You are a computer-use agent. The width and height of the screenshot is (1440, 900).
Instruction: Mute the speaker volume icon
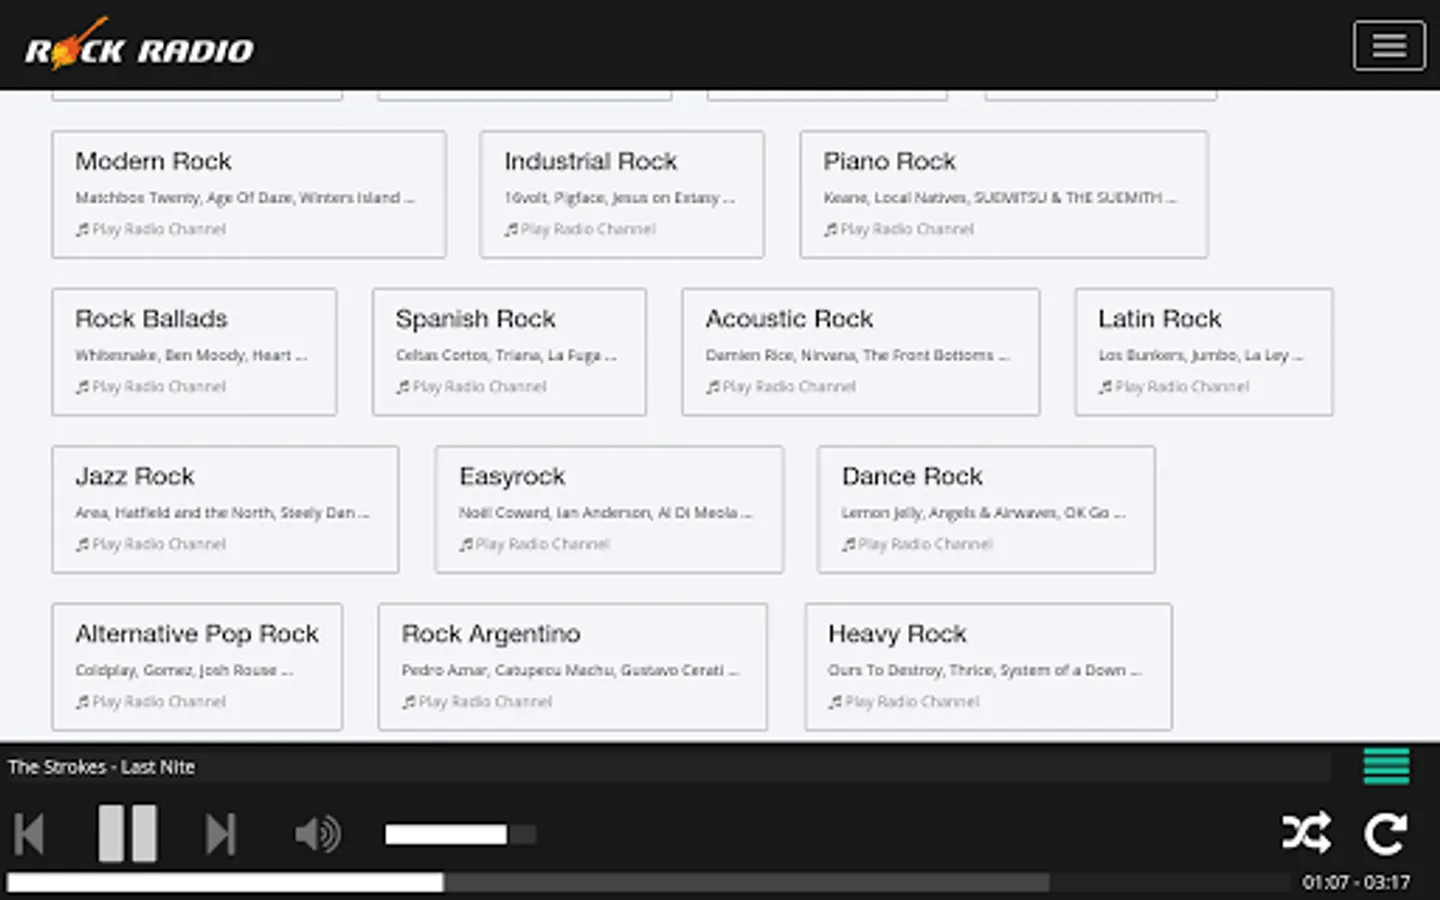317,834
